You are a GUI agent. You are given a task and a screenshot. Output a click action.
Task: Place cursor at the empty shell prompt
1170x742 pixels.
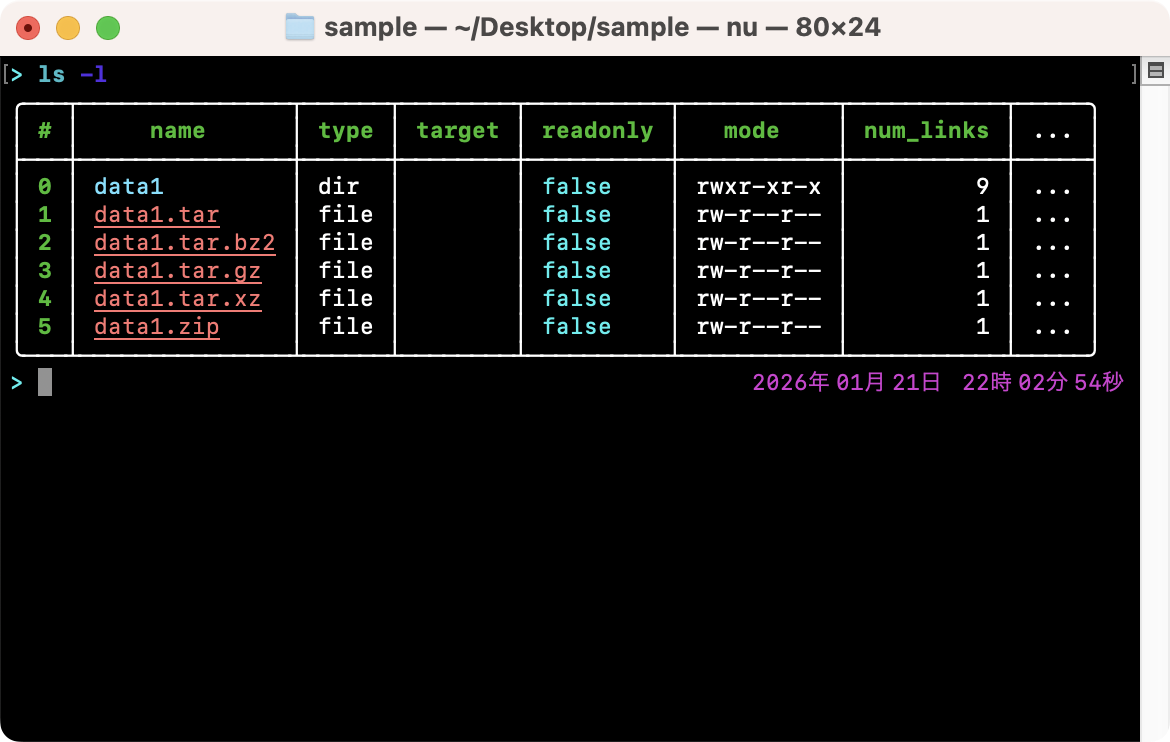tap(44, 382)
